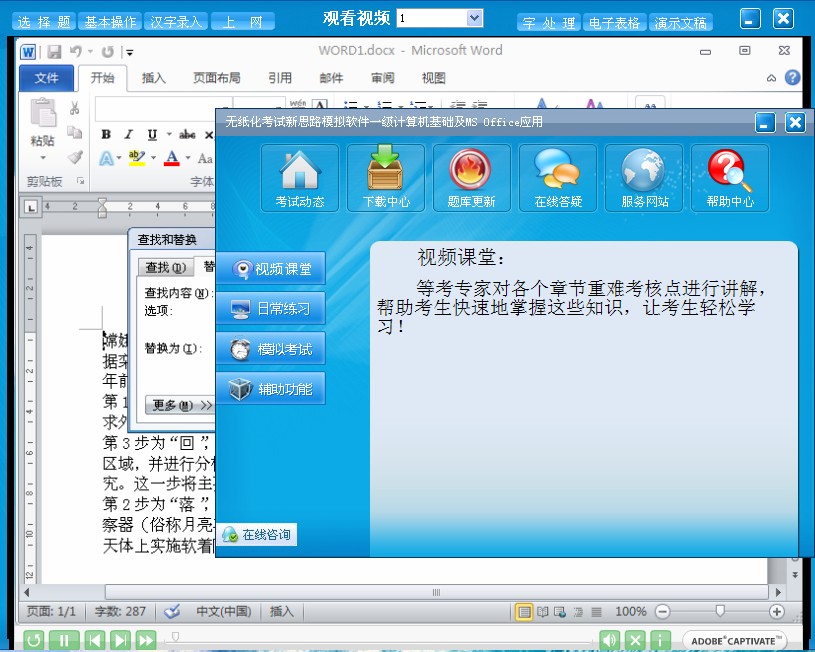Click the Word zoom slider handle
Image resolution: width=815 pixels, height=652 pixels.
(x=720, y=611)
